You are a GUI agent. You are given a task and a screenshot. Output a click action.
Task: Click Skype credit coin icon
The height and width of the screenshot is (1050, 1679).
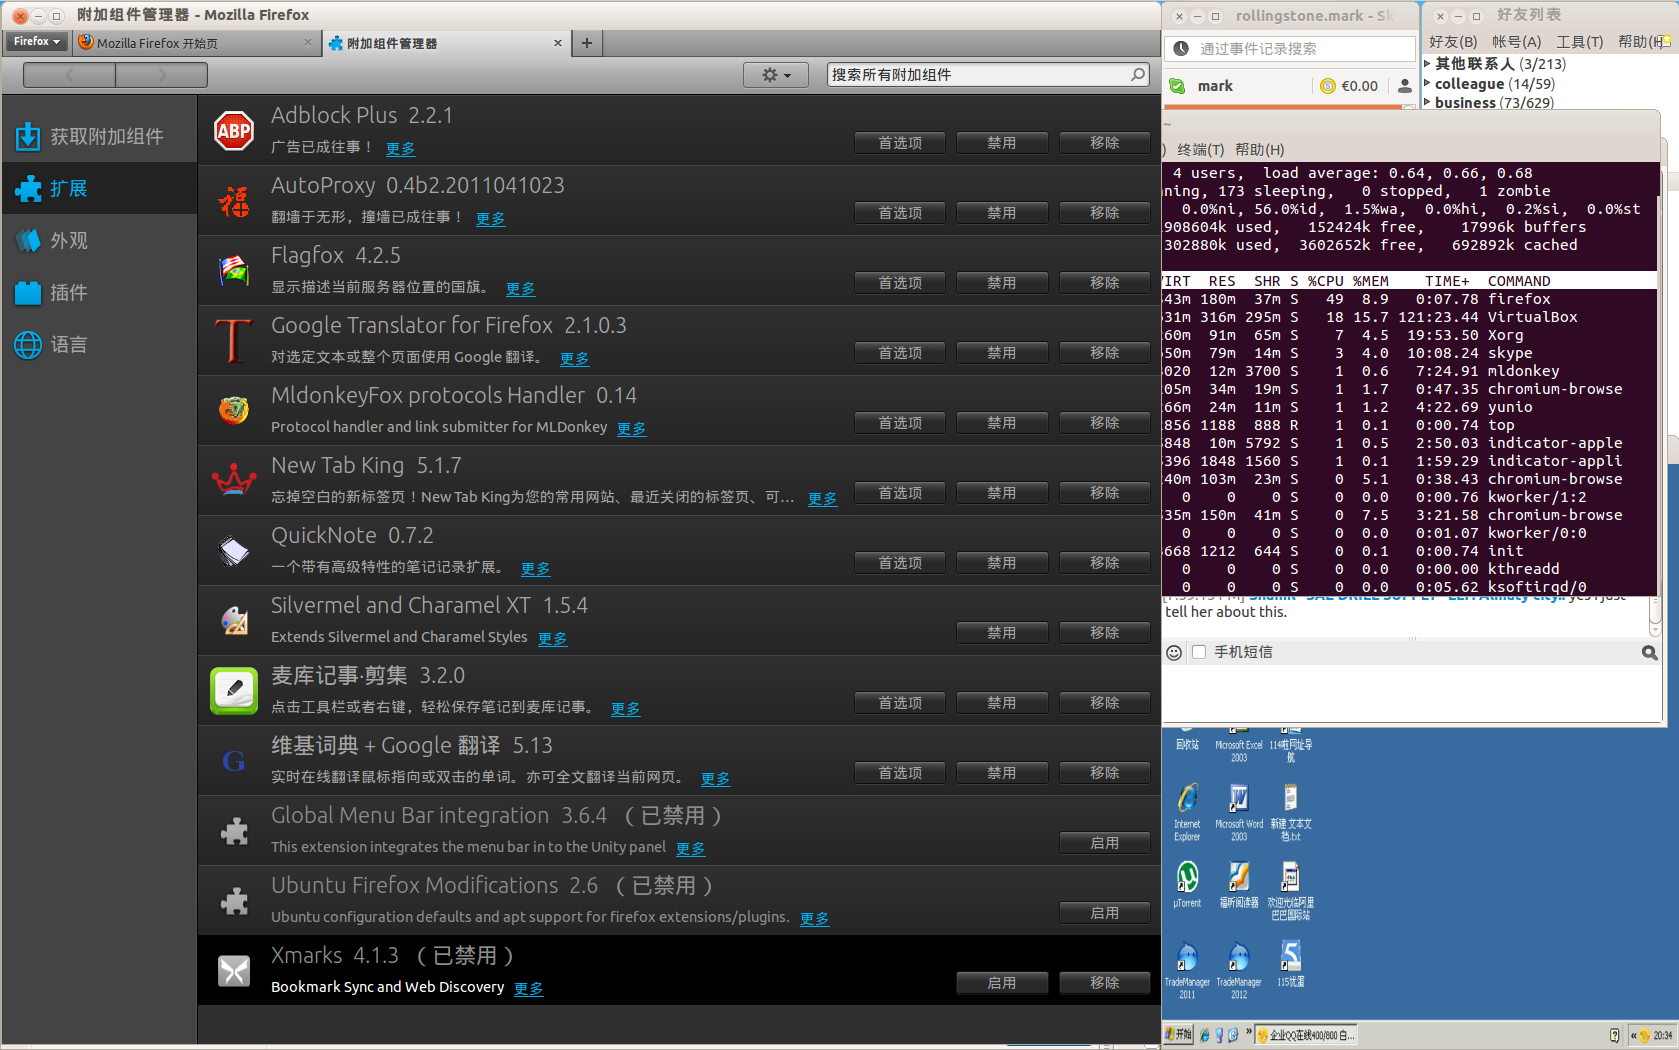tap(1328, 86)
